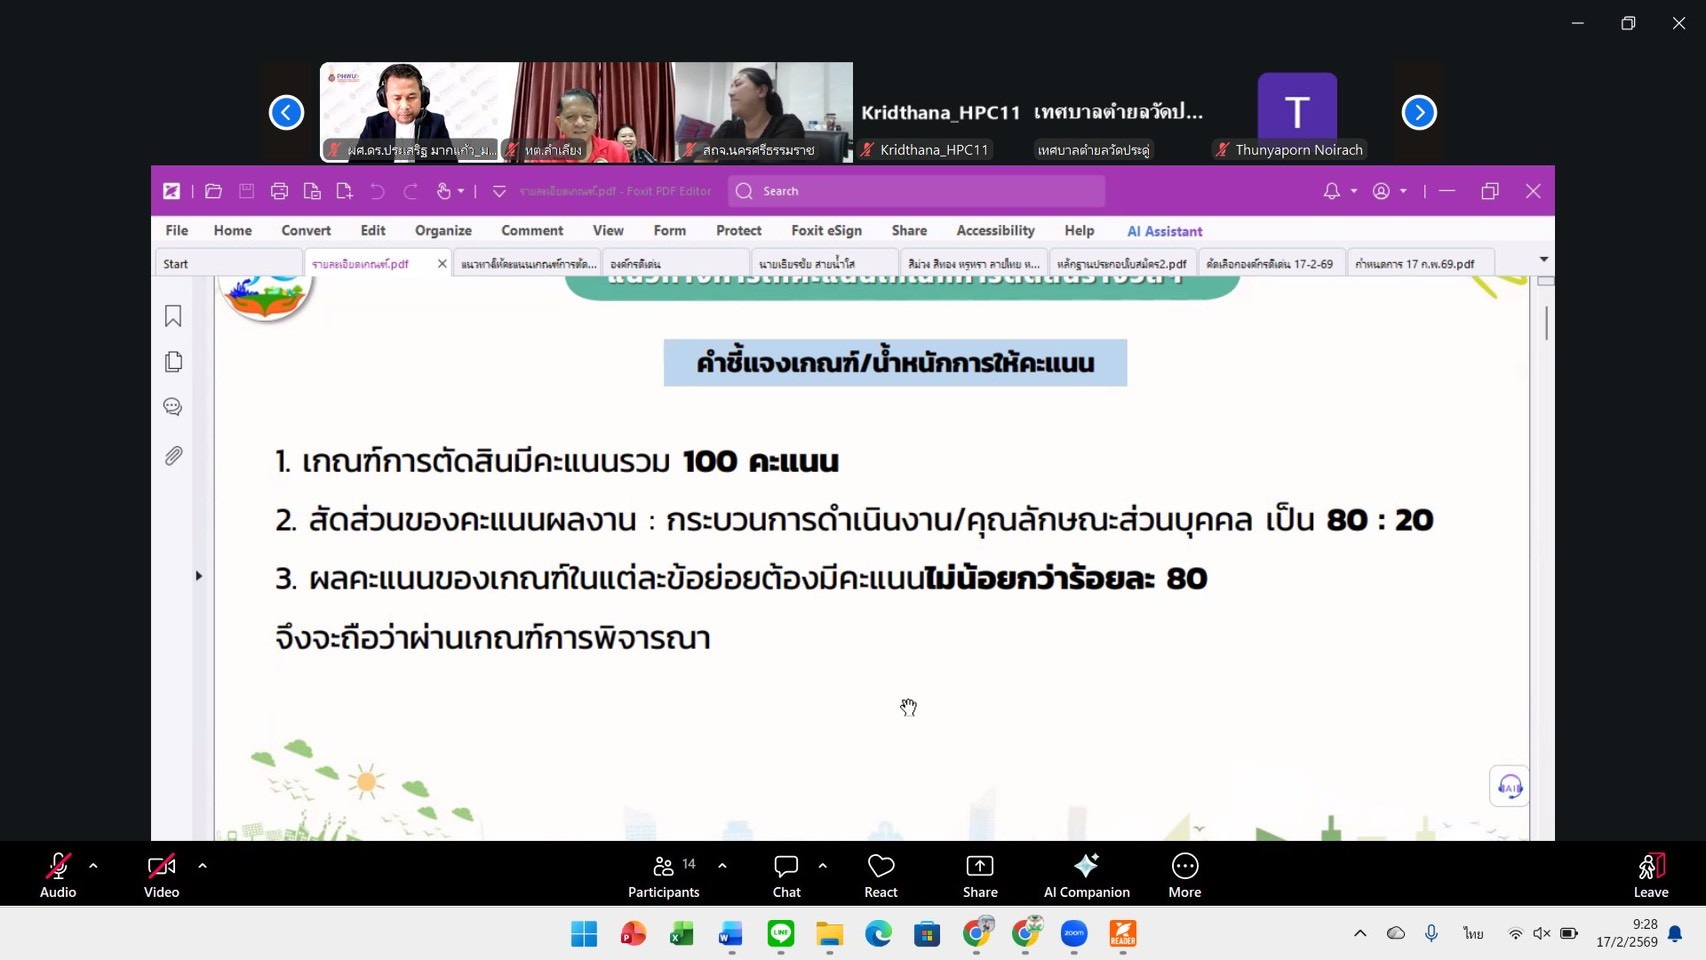Turn on Video camera in Zoom
1706x960 pixels.
coord(161,875)
